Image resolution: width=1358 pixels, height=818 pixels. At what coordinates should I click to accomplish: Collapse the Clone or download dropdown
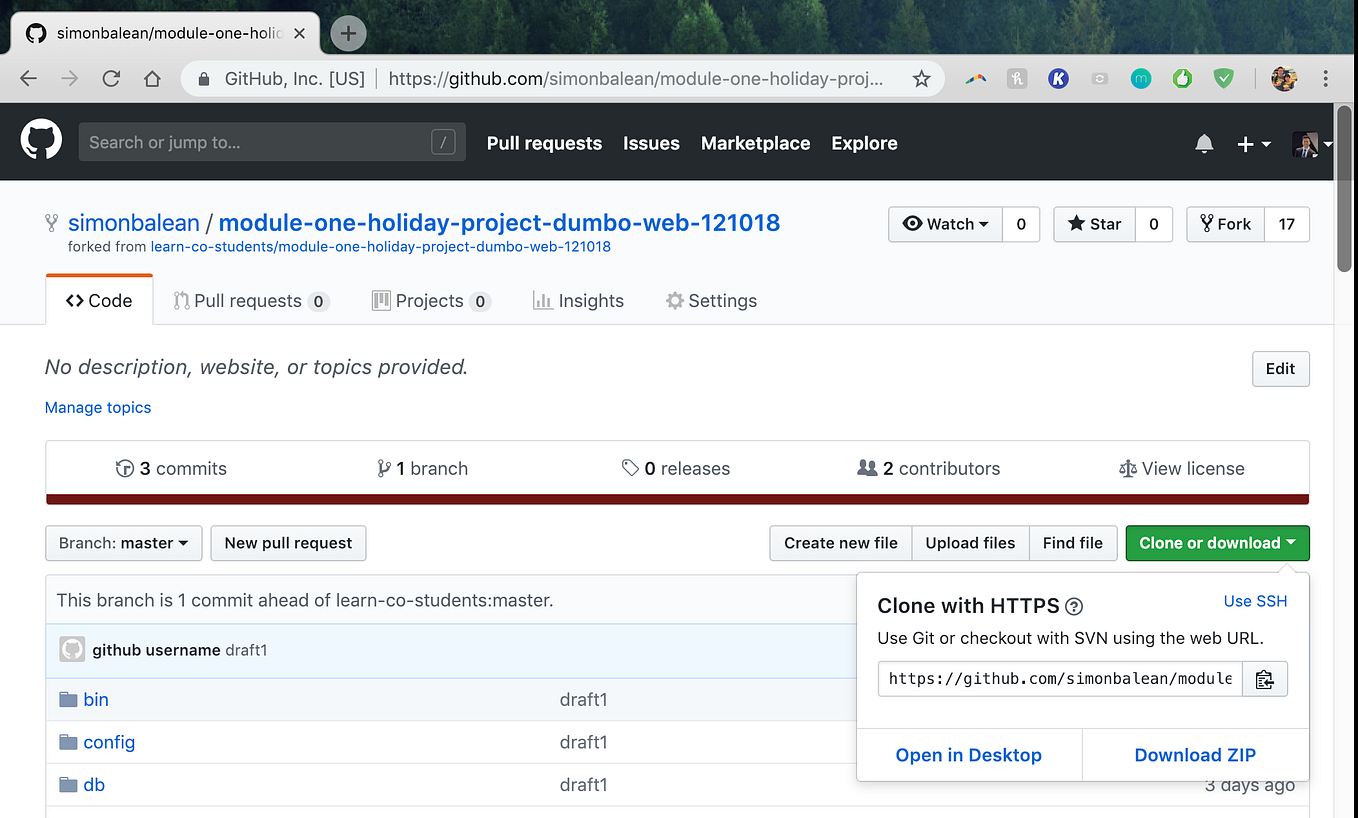click(x=1217, y=543)
